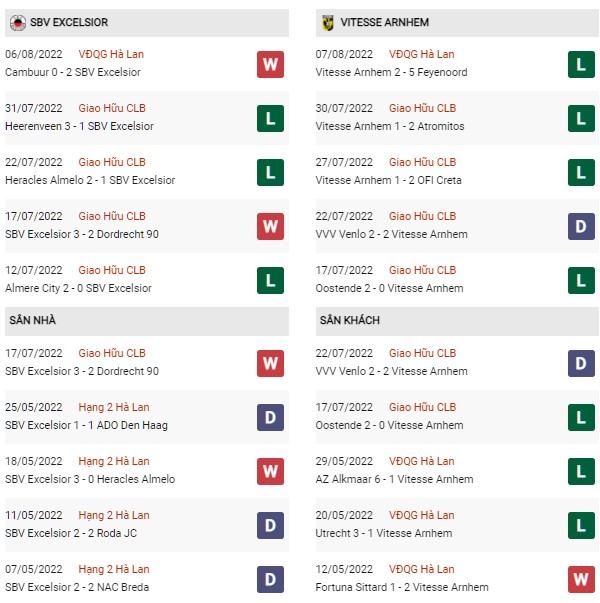Open VĐQG Hà Lan link dated 06/08/2022
The image size is (600, 603).
tap(111, 54)
